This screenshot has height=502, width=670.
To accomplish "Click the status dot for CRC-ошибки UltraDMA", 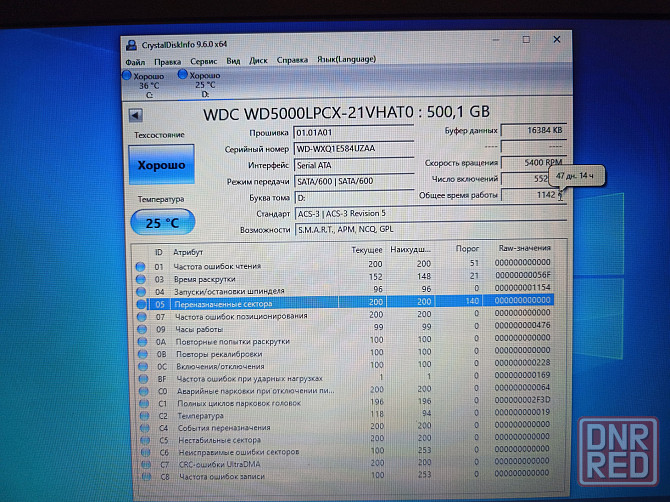I will (x=146, y=464).
